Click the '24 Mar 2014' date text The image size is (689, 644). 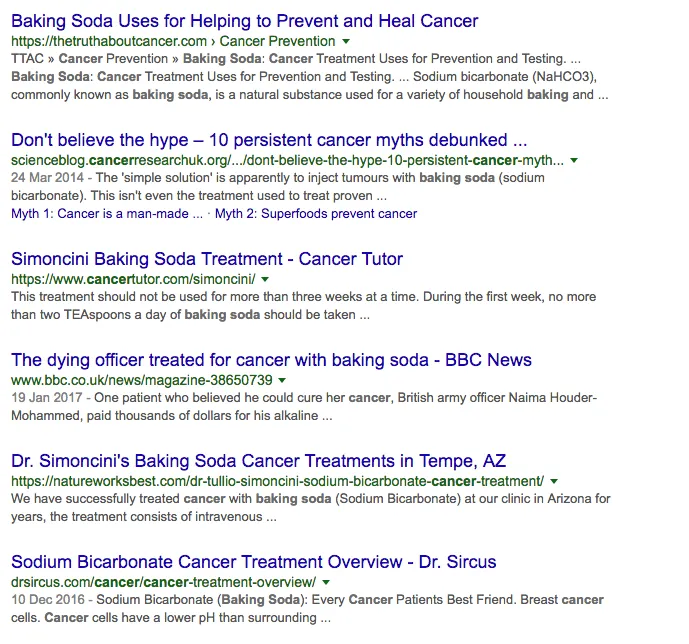pos(47,177)
